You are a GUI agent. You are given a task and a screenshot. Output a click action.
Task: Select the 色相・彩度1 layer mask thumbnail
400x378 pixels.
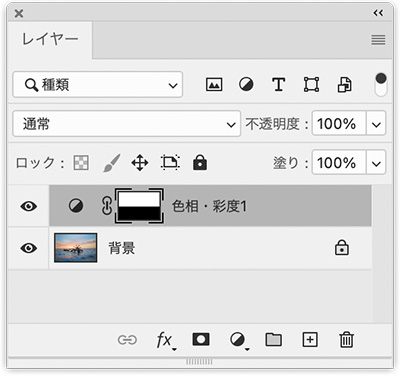(139, 206)
